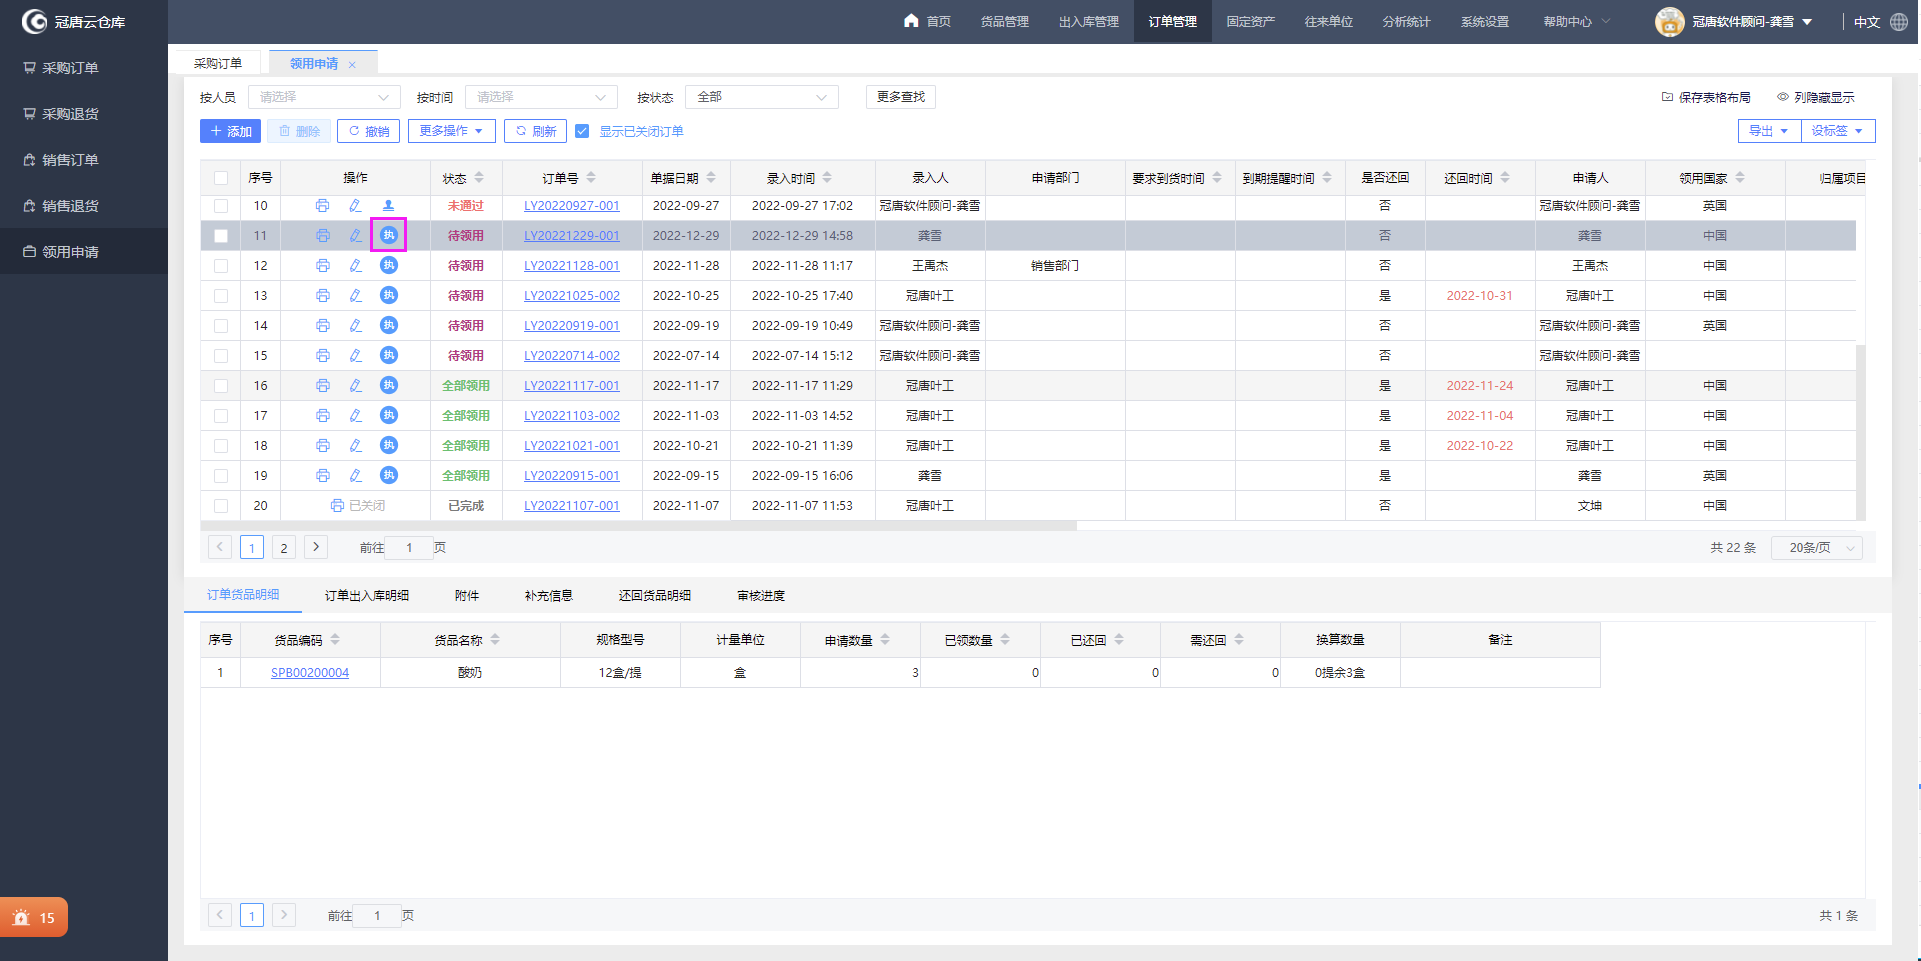
Task: Click the 添加 button
Action: pos(231,131)
